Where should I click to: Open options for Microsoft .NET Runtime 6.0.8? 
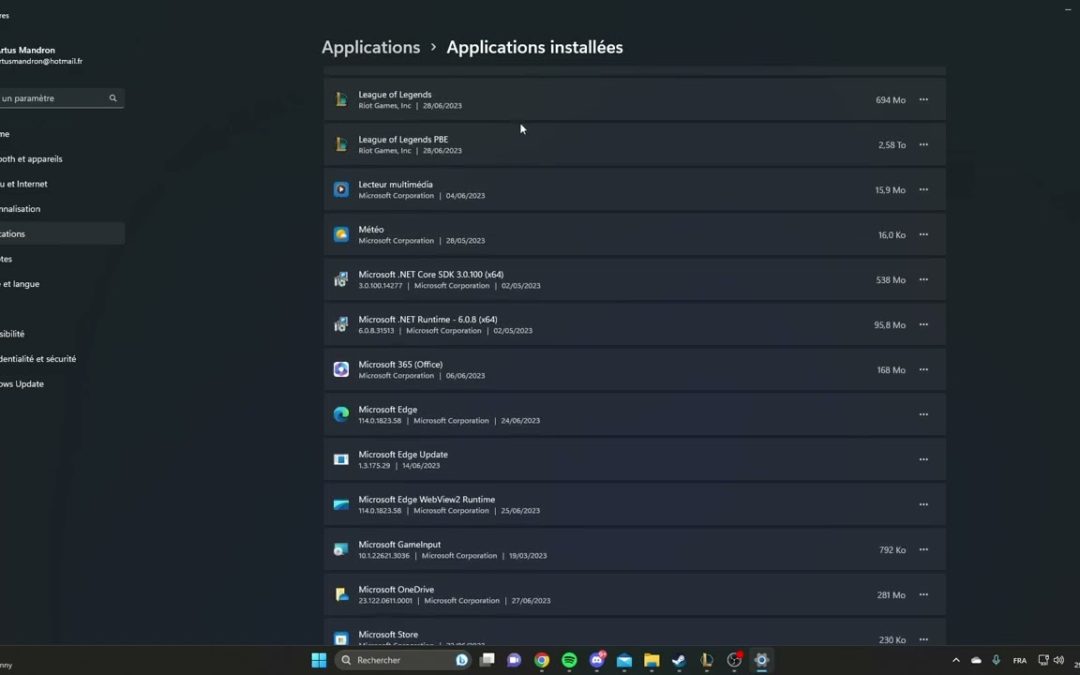923,324
